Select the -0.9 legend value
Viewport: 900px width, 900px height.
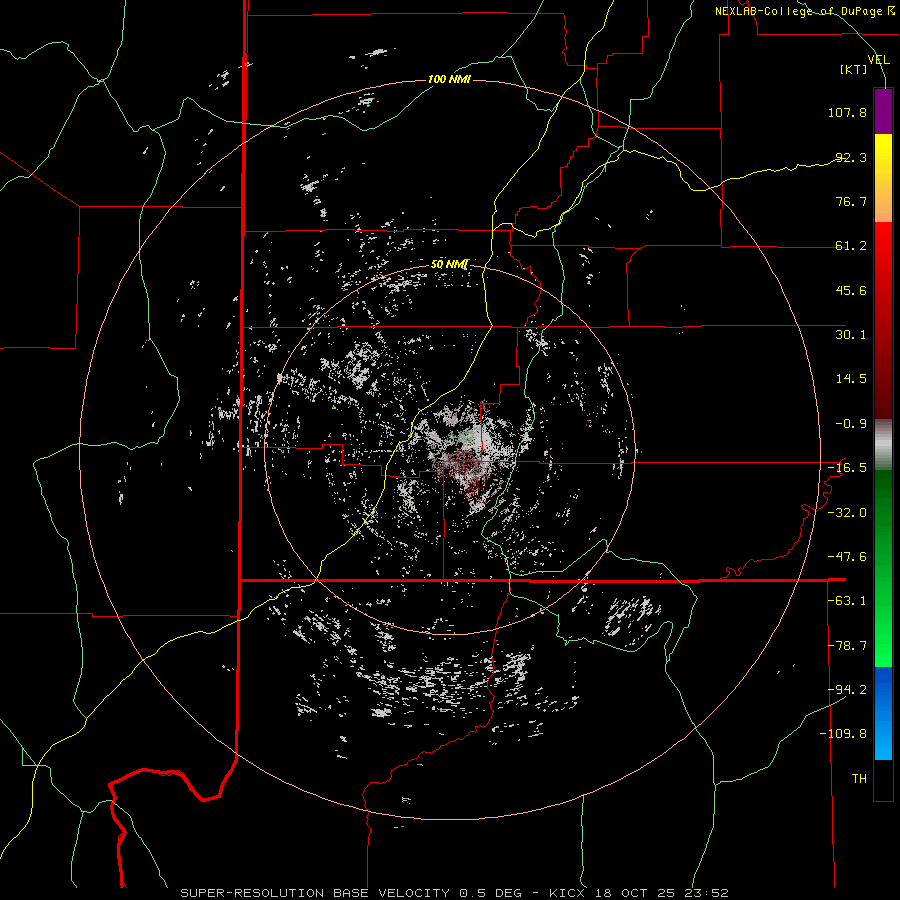pyautogui.click(x=851, y=424)
